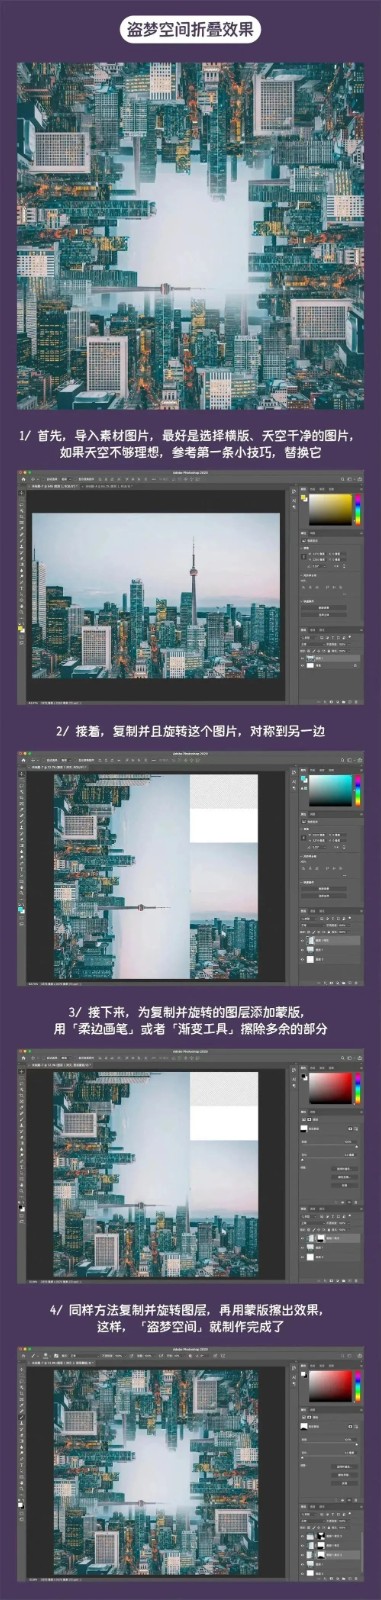Click cyan foreground swatch in step 2 toolbar
Viewport: 381px width, 1600px height.
pyautogui.click(x=19, y=908)
